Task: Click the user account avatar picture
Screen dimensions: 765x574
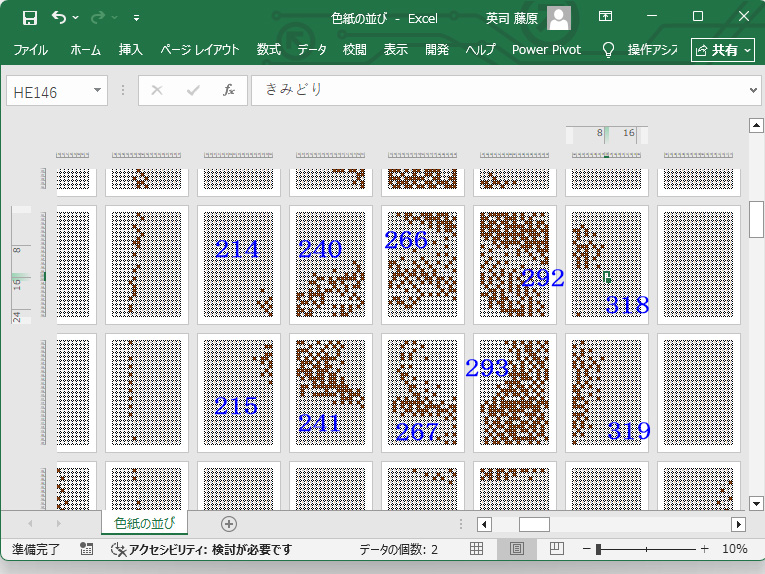Action: click(x=559, y=17)
